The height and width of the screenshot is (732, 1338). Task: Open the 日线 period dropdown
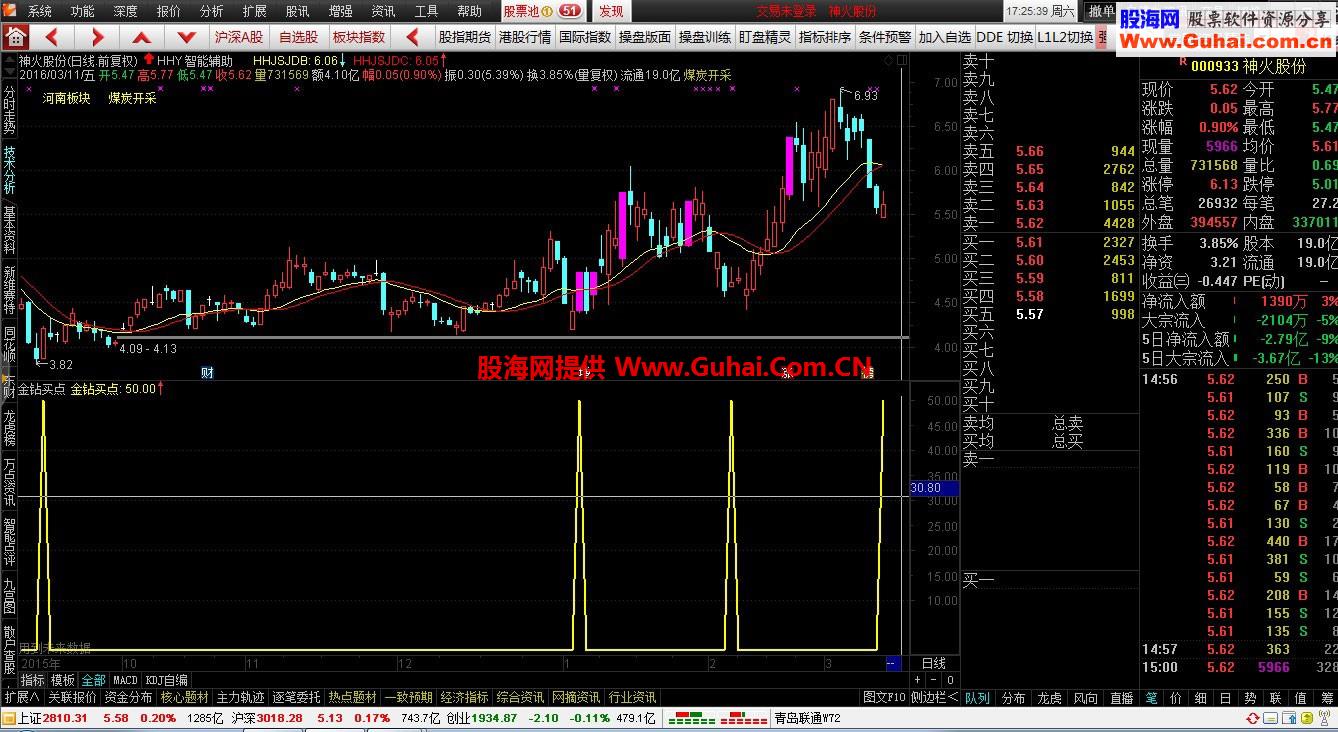point(933,663)
